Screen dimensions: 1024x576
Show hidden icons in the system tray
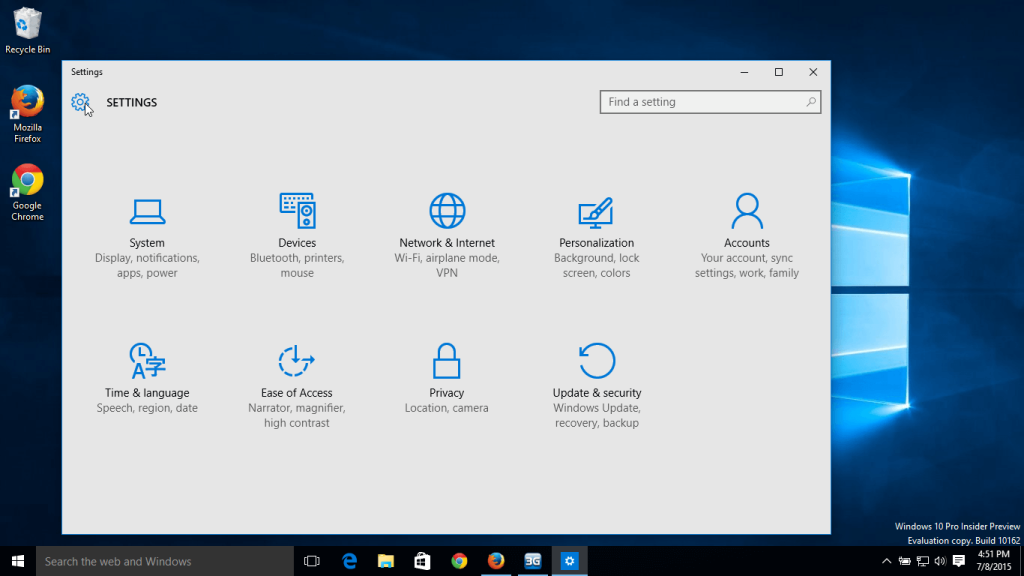(x=886, y=561)
